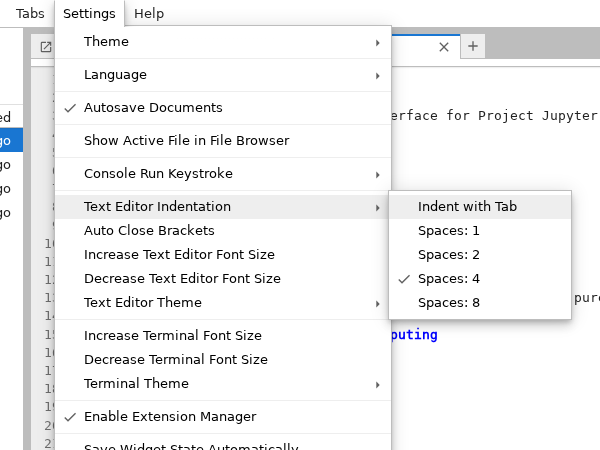Select Text Editor Indentation entry

(x=223, y=207)
